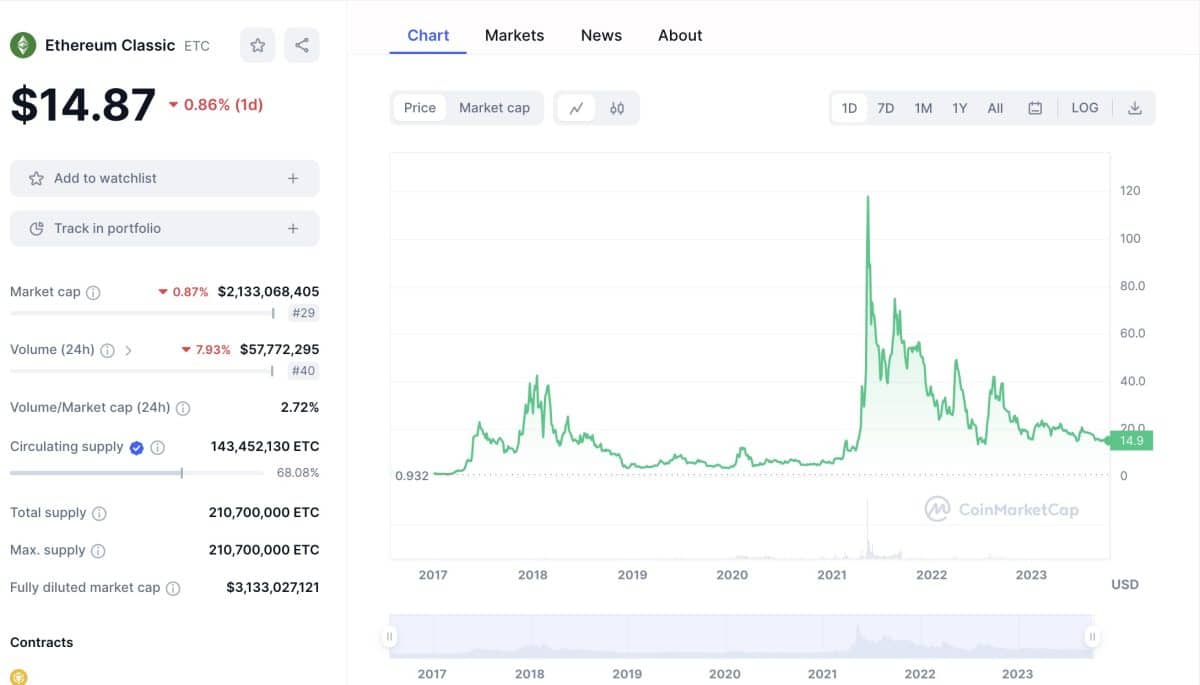The width and height of the screenshot is (1200, 685).
Task: Add Ethereum Classic to watchlist
Action: click(164, 177)
